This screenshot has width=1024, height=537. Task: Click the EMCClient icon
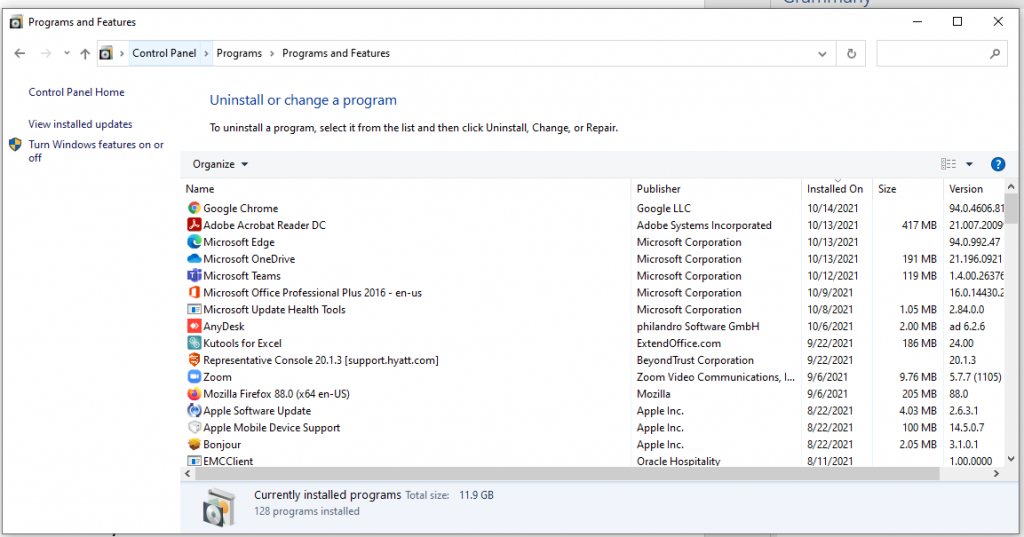click(x=194, y=461)
